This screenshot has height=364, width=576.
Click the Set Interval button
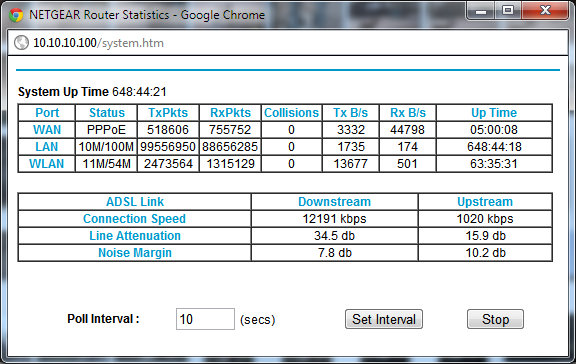point(384,319)
